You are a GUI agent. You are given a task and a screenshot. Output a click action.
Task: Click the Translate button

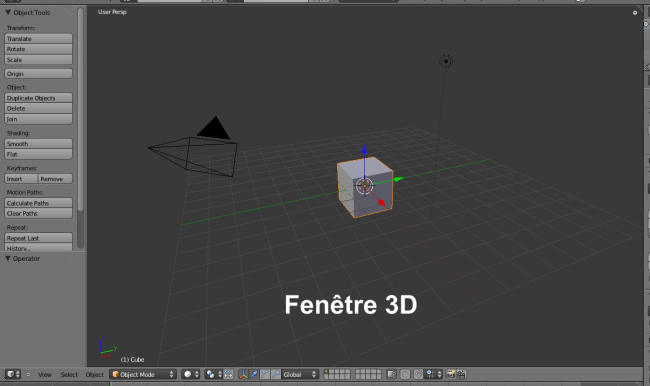click(x=39, y=39)
